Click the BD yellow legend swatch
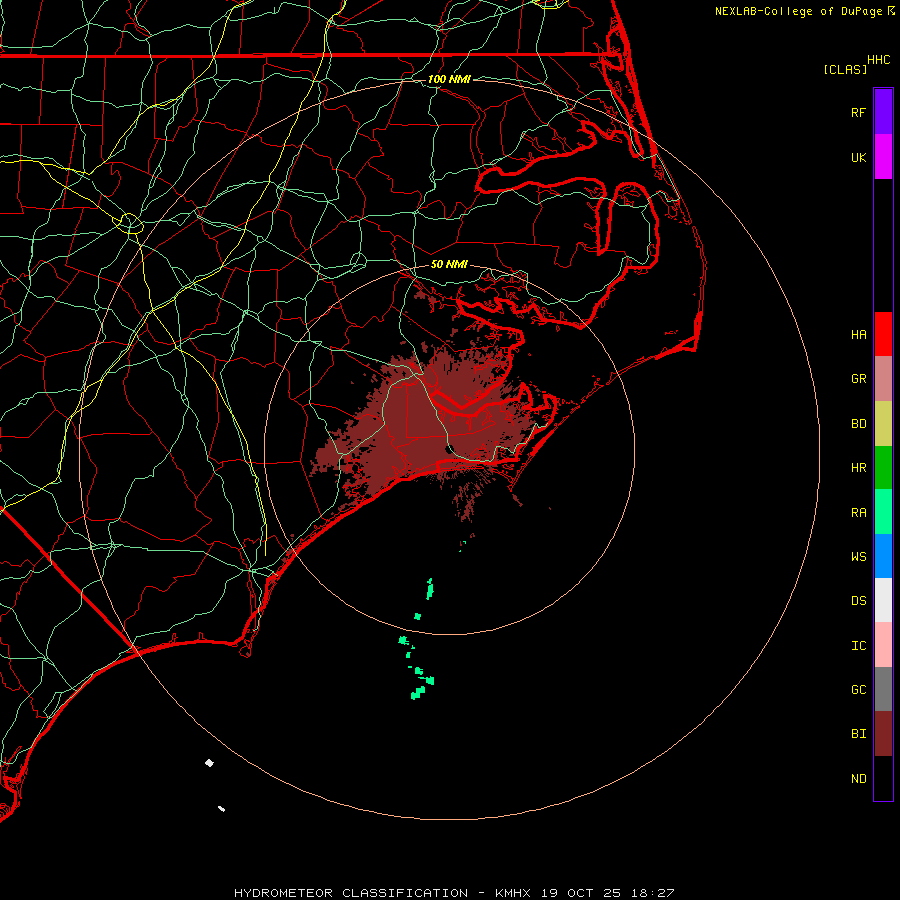The height and width of the screenshot is (900, 900). (x=883, y=424)
